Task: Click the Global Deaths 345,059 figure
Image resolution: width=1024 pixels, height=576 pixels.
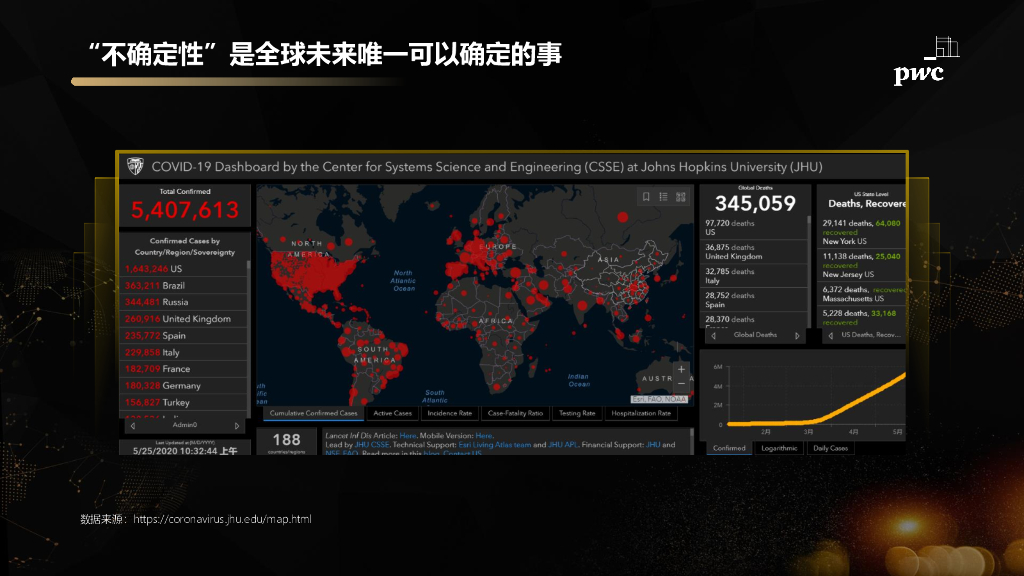Action: 755,204
